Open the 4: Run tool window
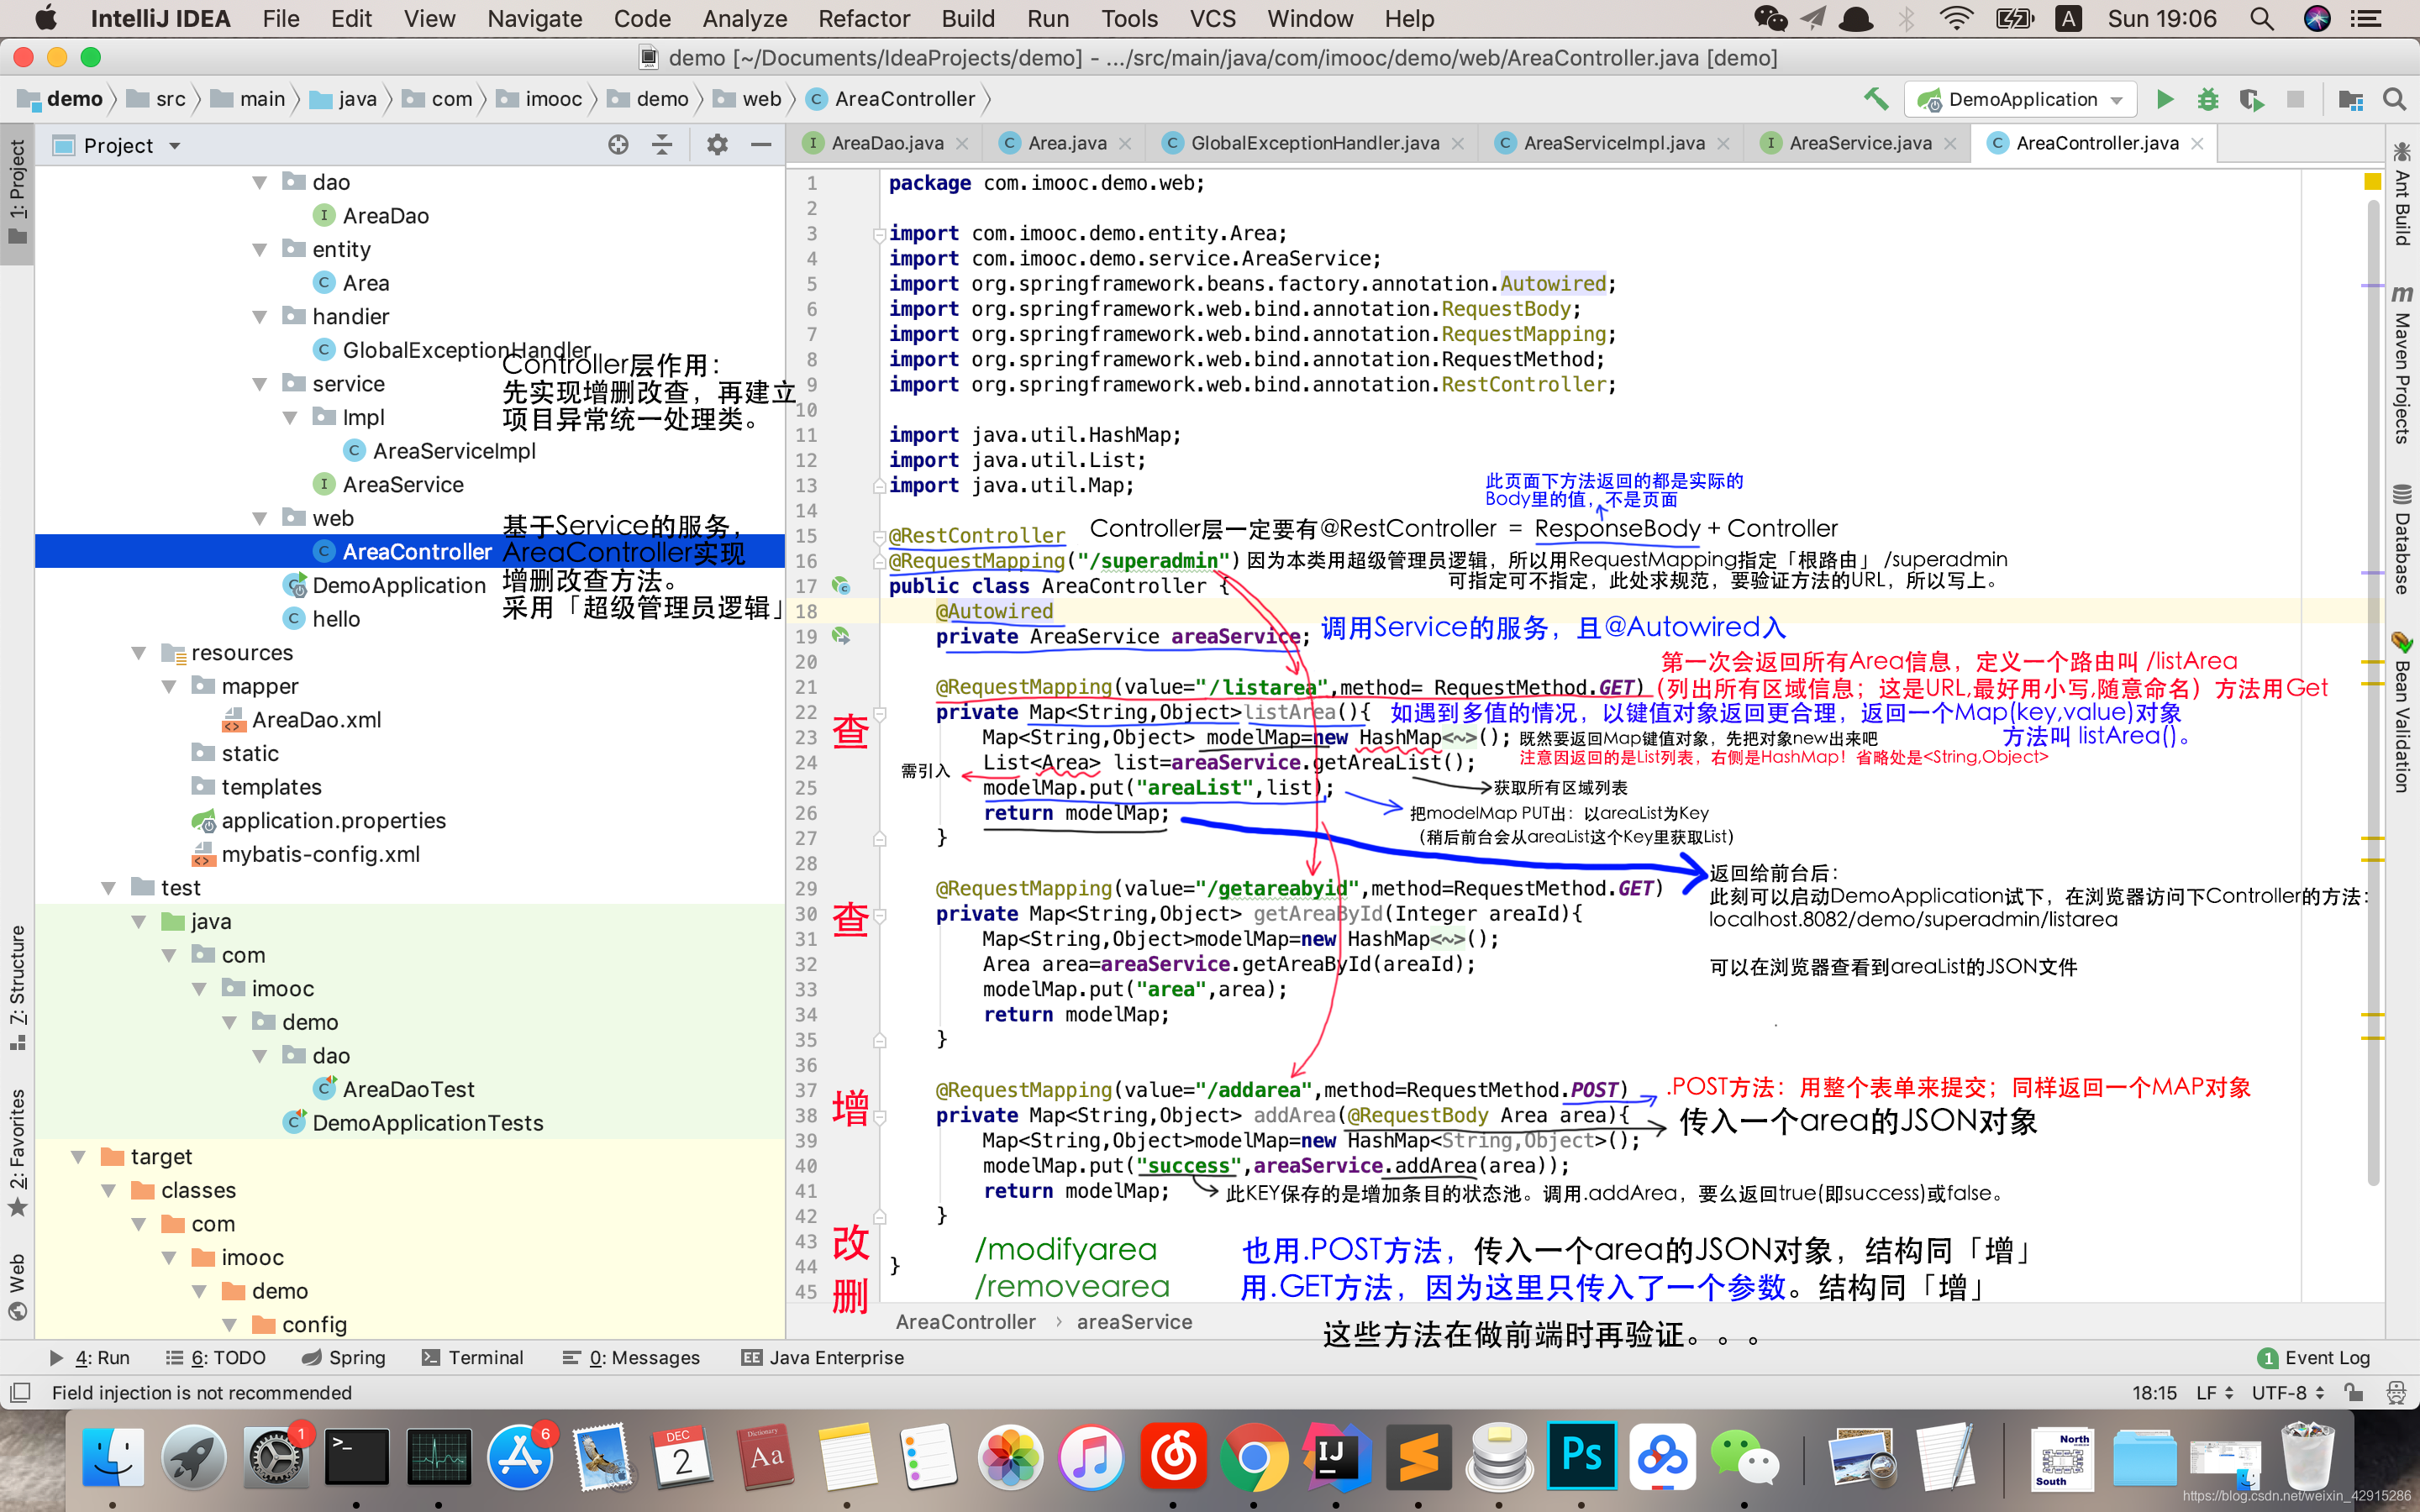The width and height of the screenshot is (2420, 1512). point(90,1358)
